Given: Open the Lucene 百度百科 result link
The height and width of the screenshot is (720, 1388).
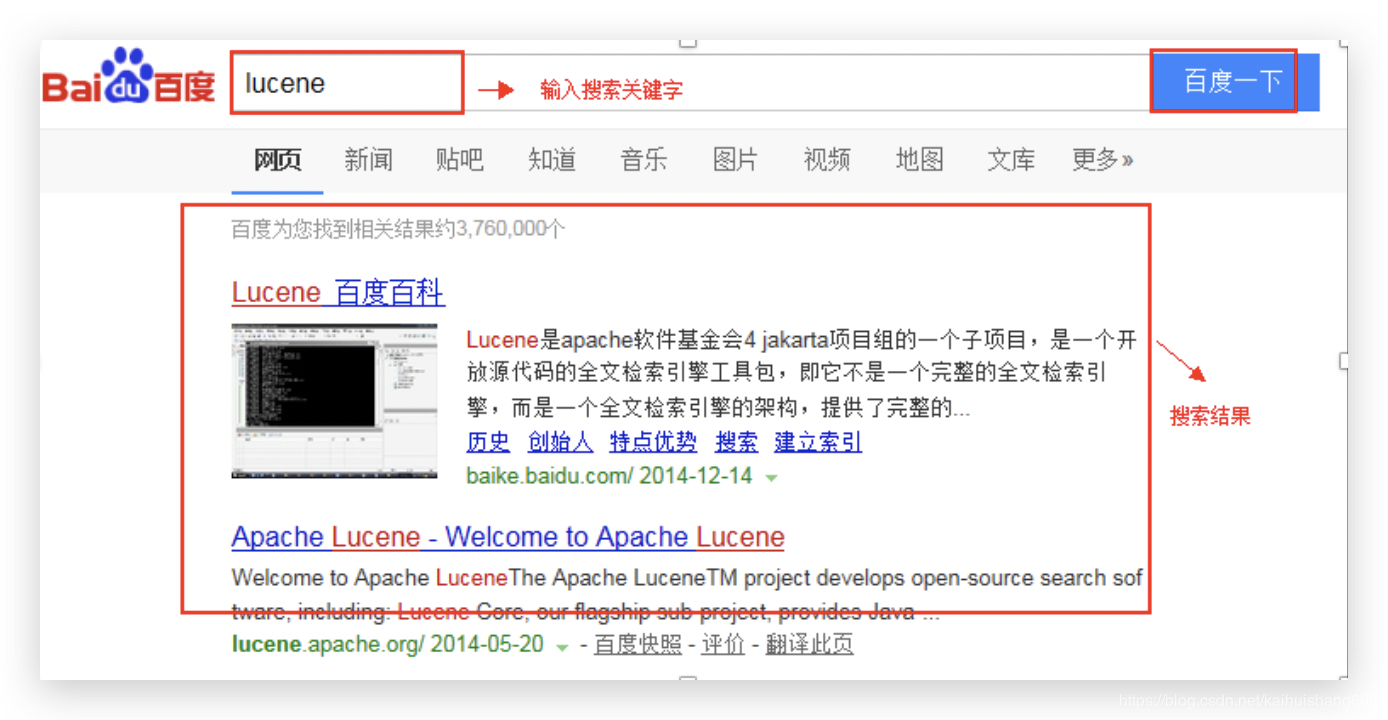Looking at the screenshot, I should pyautogui.click(x=337, y=291).
